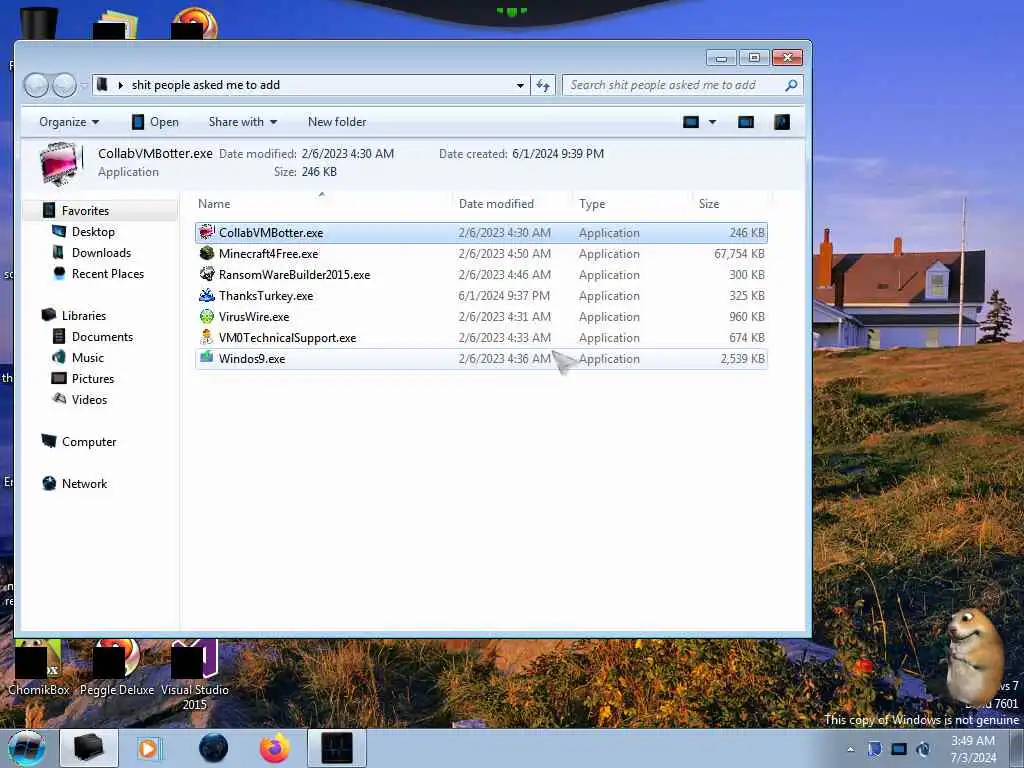Sort files by the Name column

214,204
